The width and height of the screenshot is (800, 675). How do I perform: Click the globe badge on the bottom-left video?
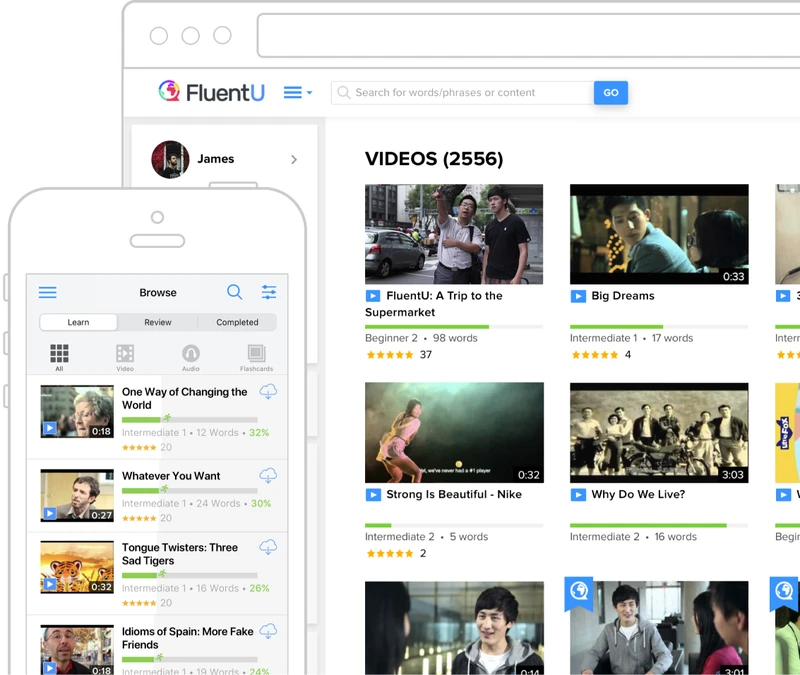click(x=578, y=588)
